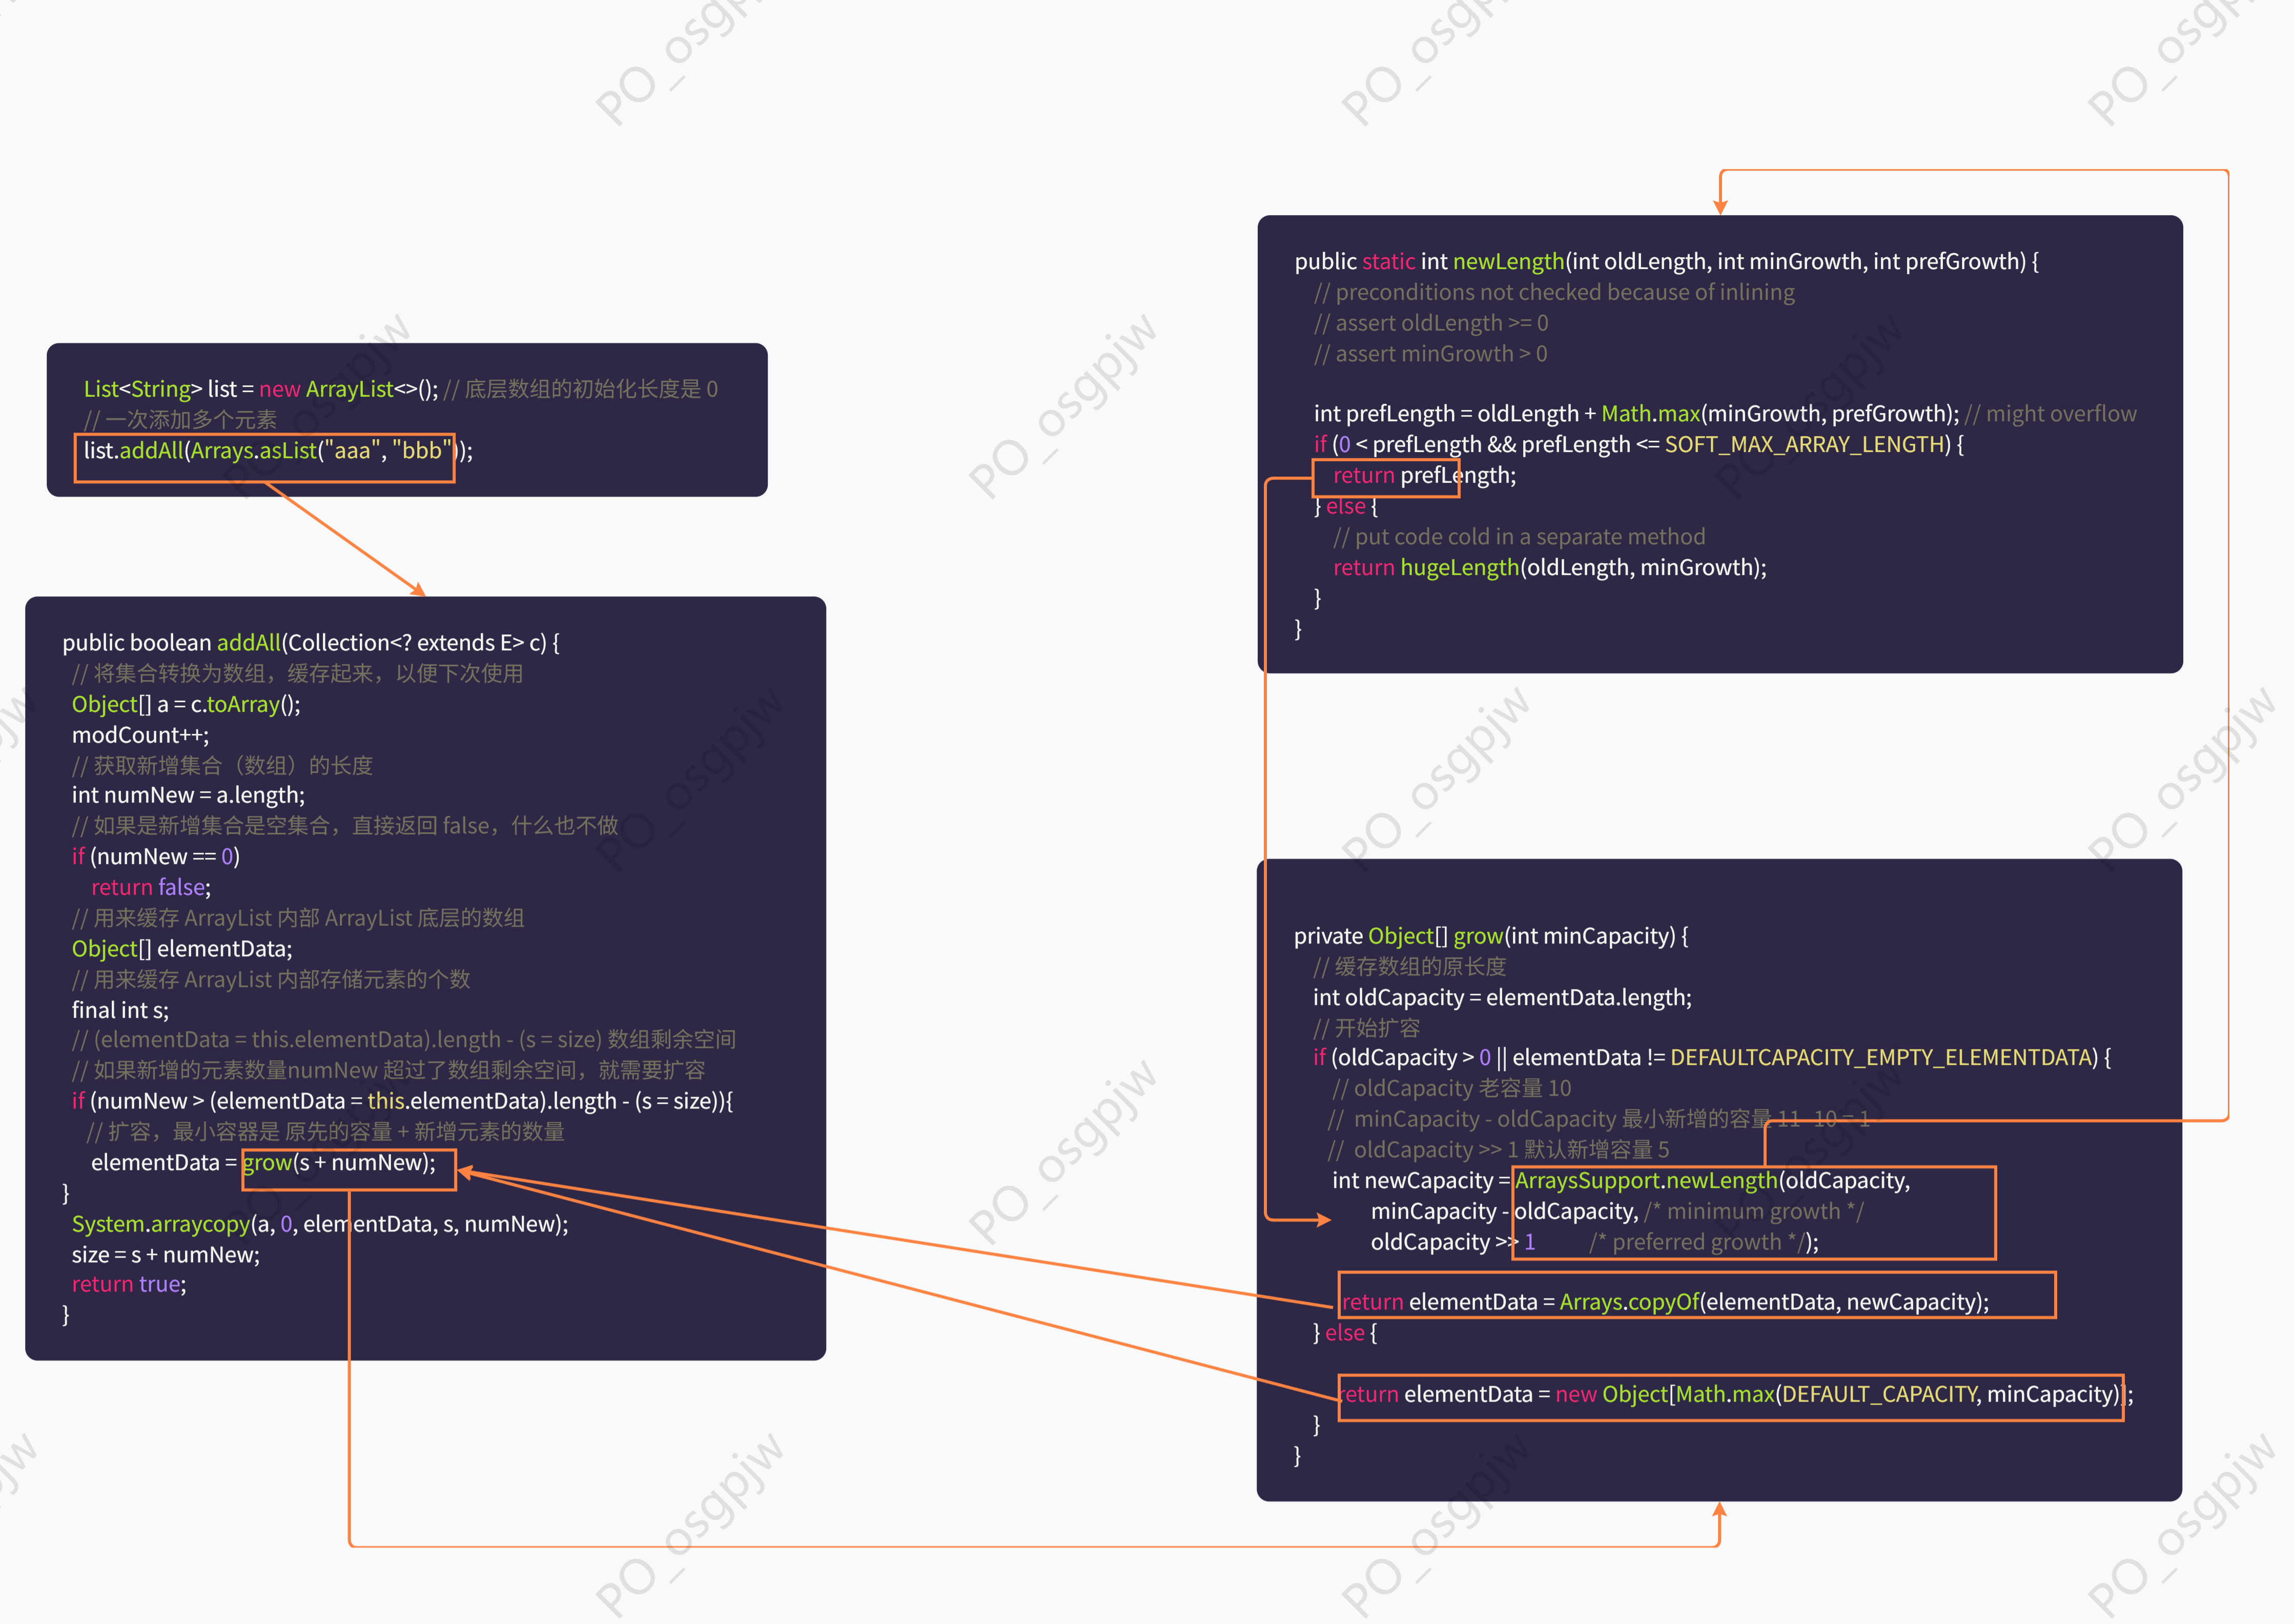
Task: Click the 'return hugeLength(oldLength, minGrowth)' line
Action: [x=1549, y=568]
